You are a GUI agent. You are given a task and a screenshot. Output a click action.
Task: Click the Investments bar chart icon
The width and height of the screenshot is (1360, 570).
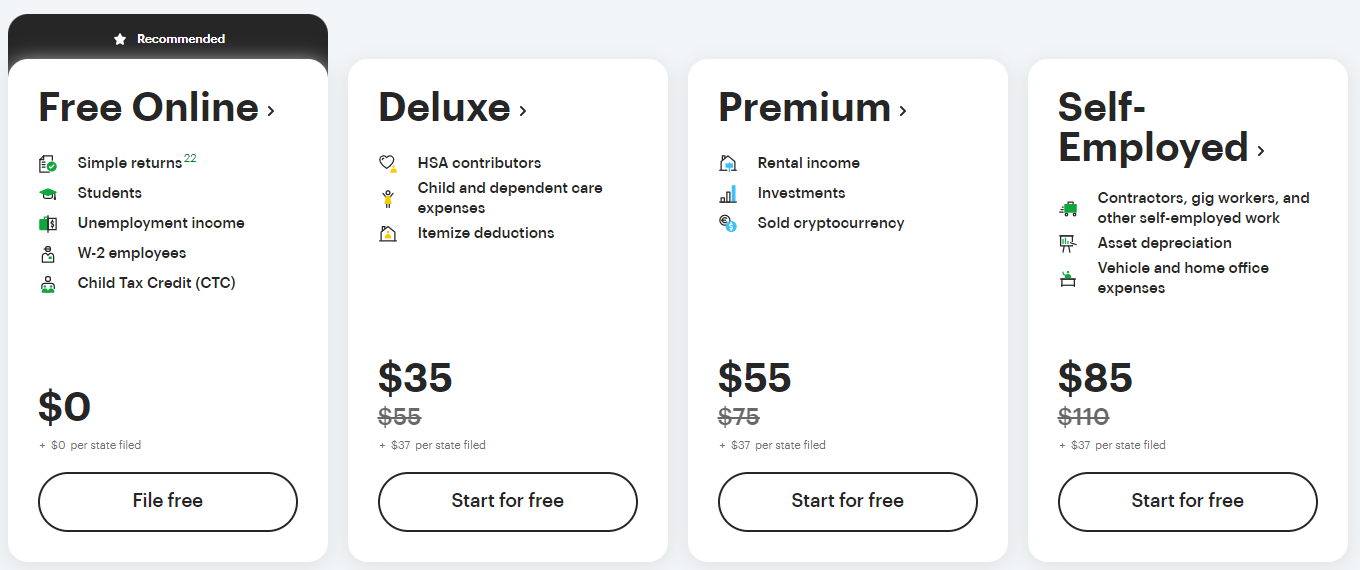[x=728, y=193]
